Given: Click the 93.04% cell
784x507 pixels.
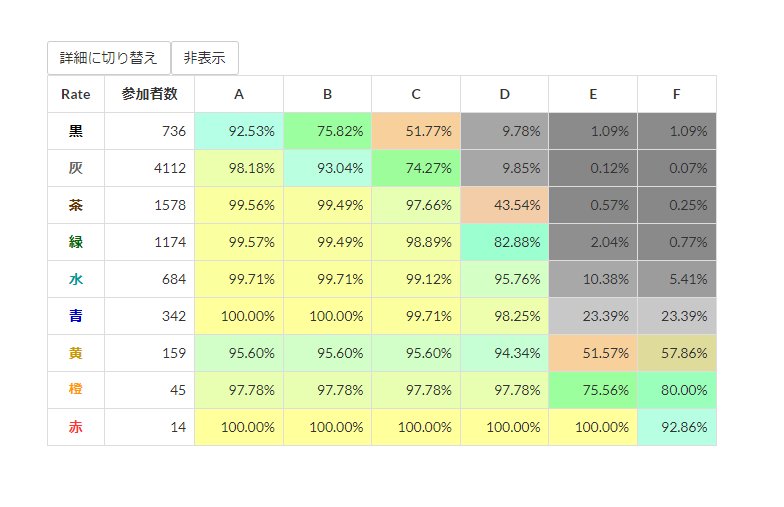Looking at the screenshot, I should [328, 168].
